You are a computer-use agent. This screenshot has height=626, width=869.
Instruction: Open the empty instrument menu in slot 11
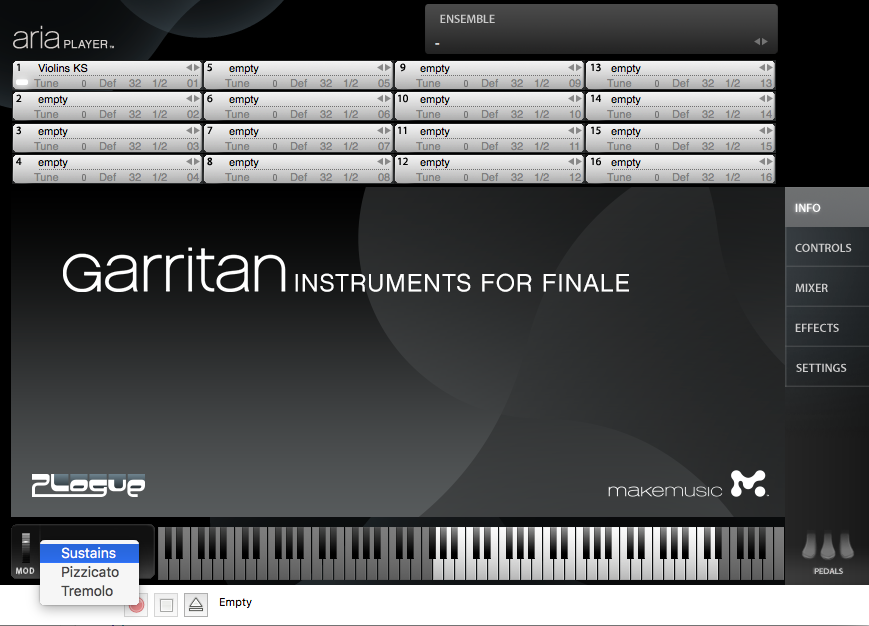(x=434, y=131)
